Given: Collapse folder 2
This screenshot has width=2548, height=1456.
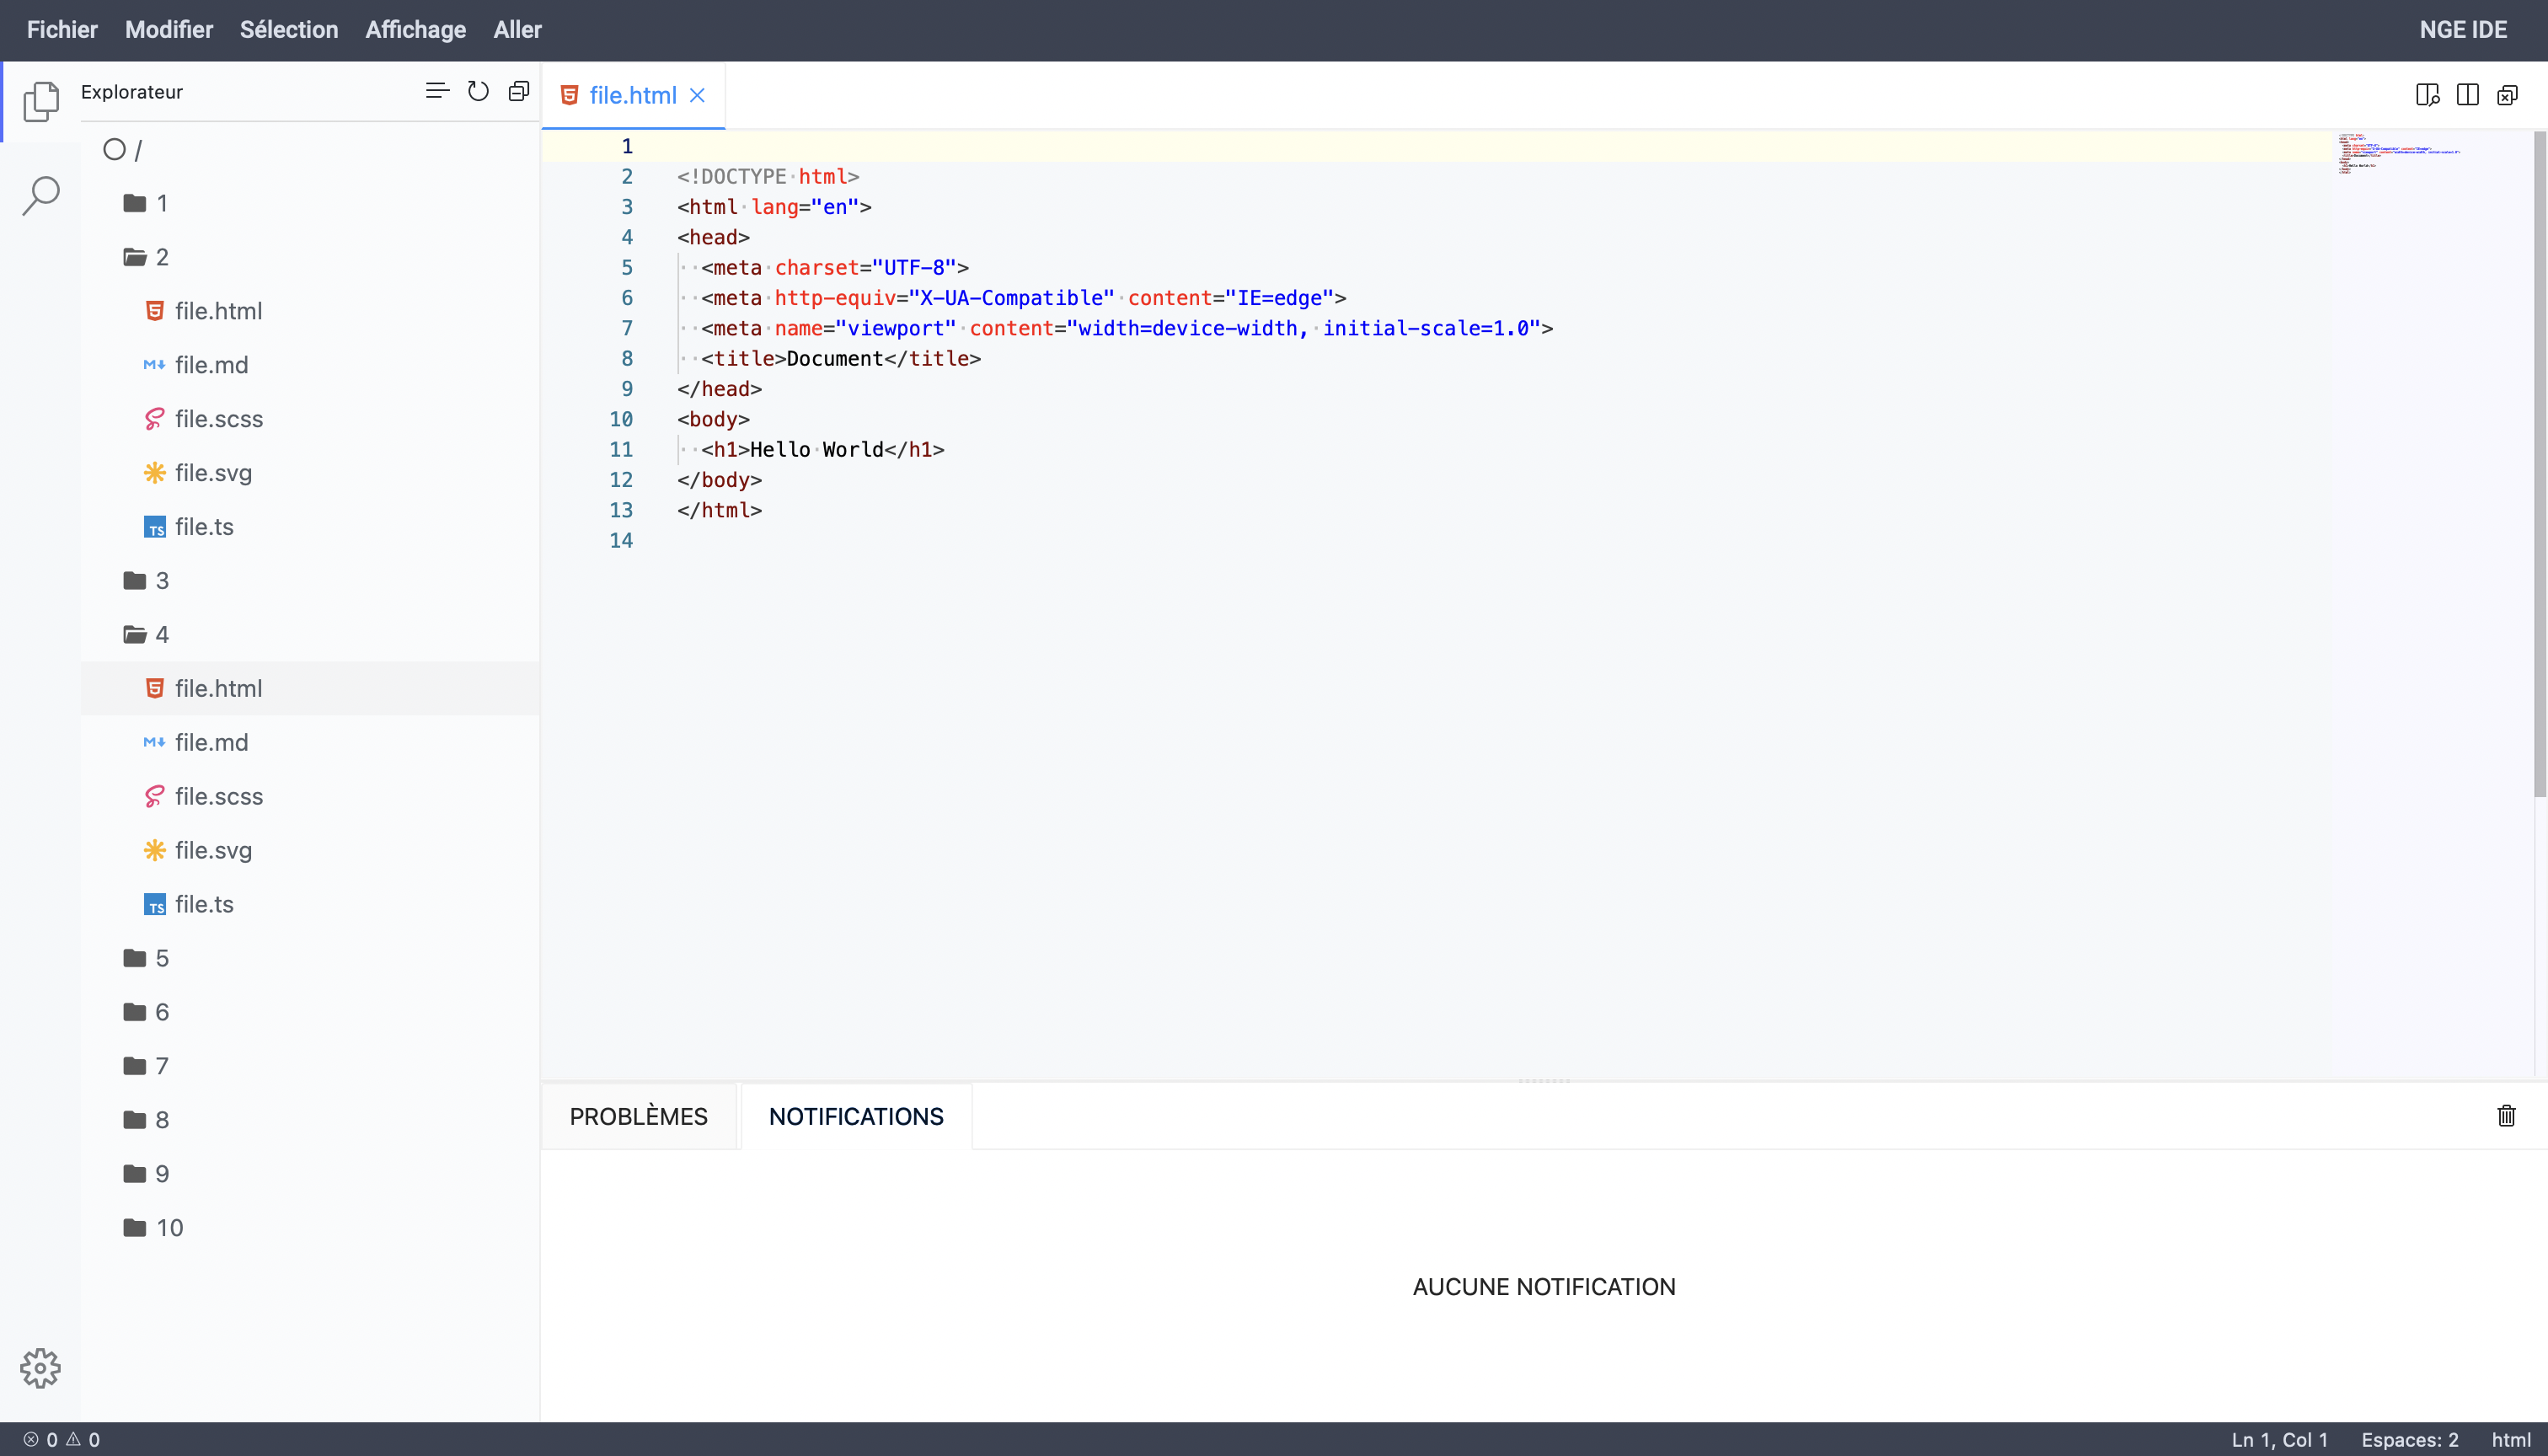Looking at the screenshot, I should click(x=310, y=257).
